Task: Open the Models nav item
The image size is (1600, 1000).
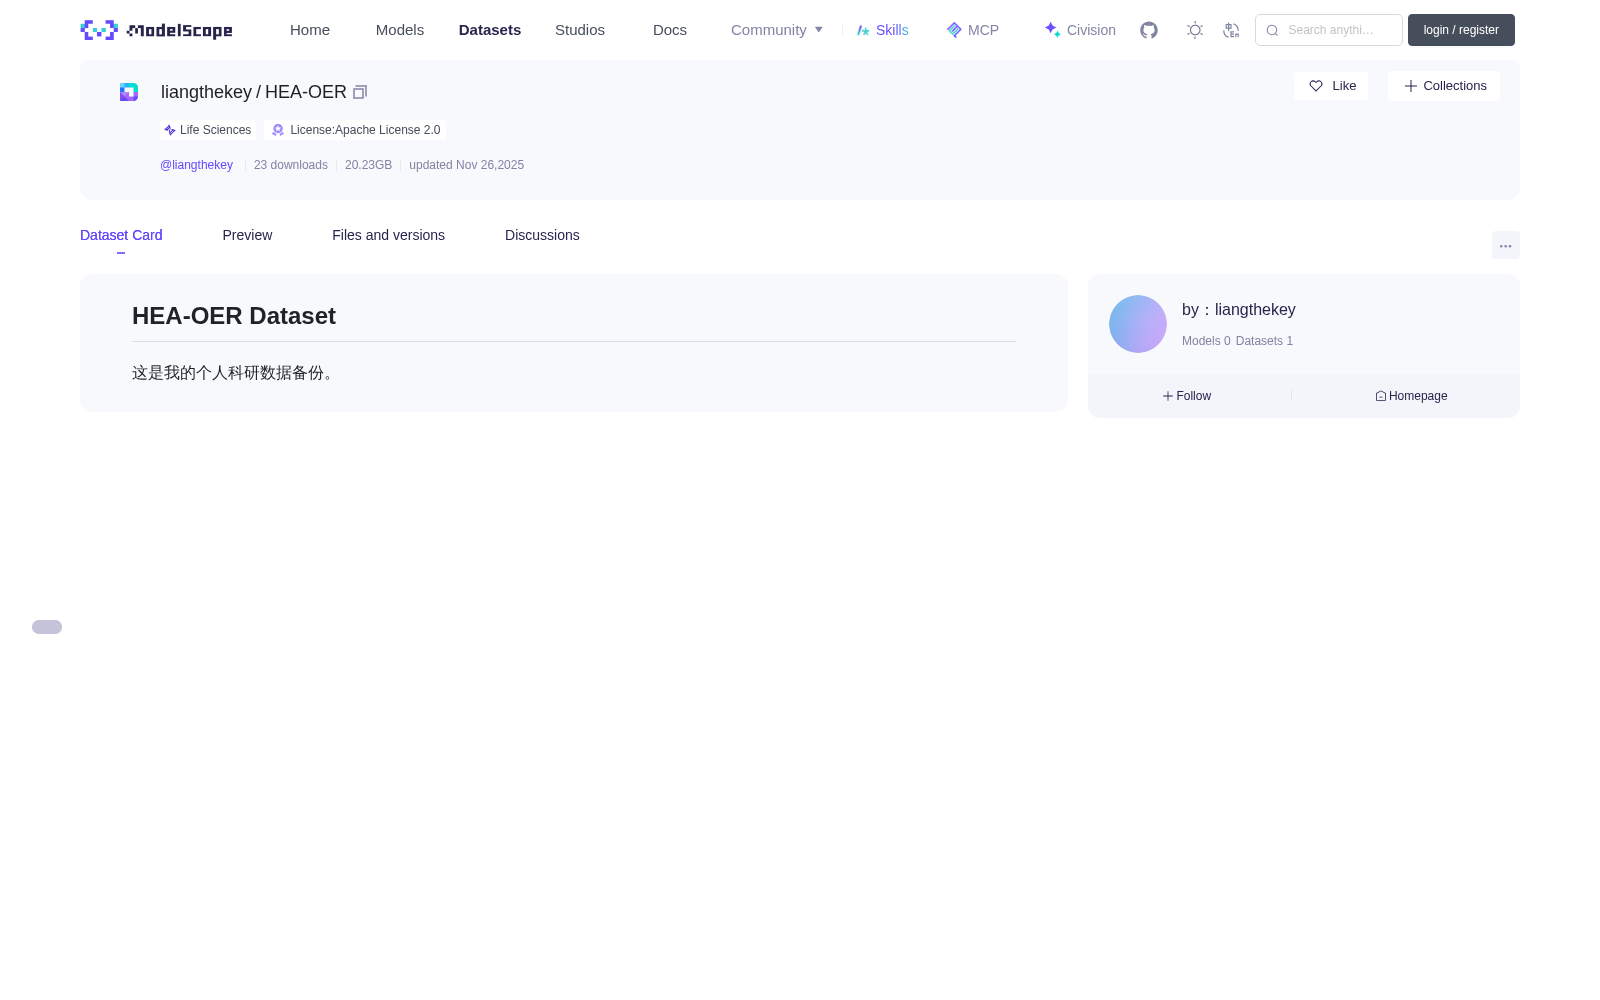Action: 400,30
